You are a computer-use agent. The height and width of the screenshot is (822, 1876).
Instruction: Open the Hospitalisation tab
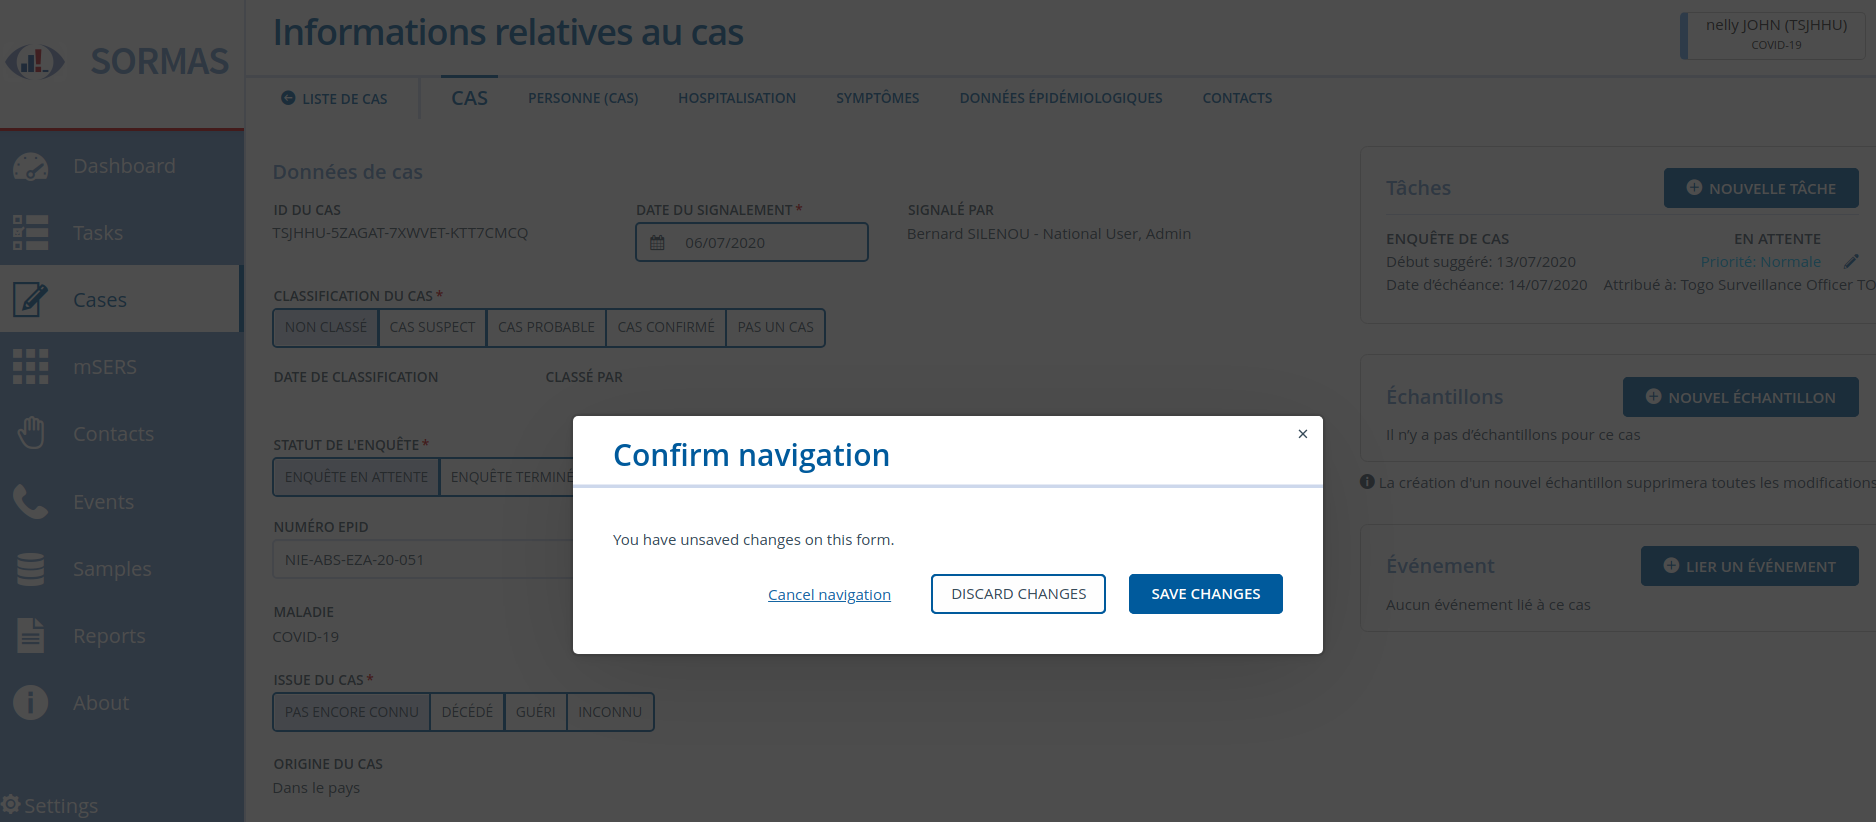tap(737, 98)
